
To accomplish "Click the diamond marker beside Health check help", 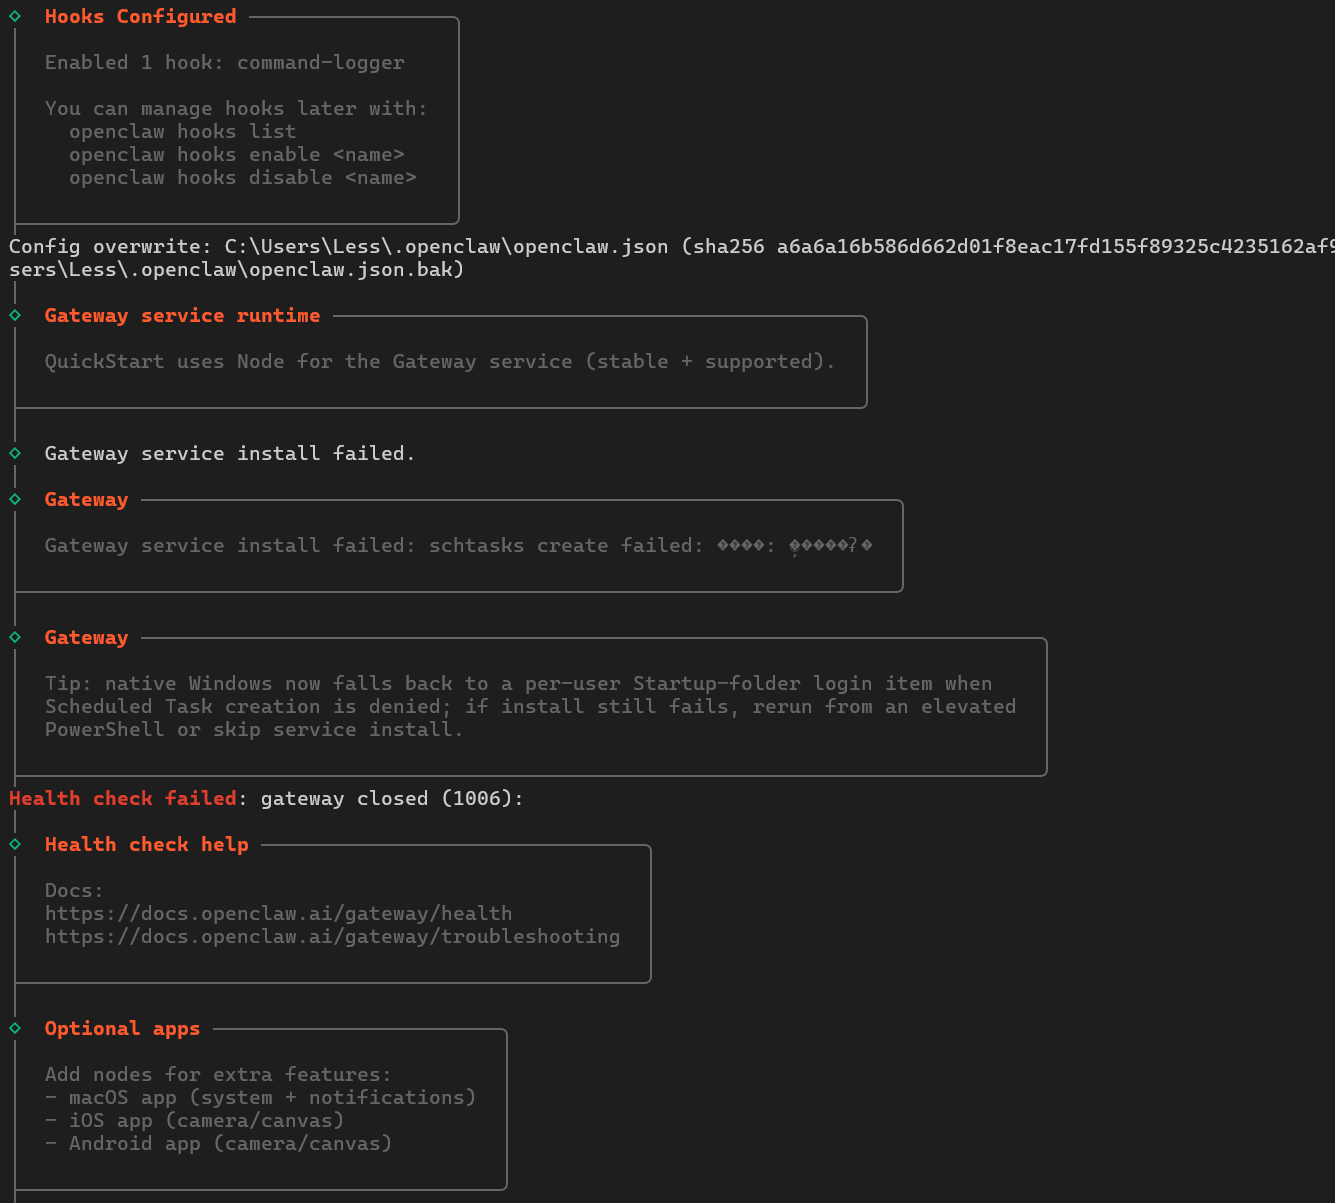I will (15, 844).
